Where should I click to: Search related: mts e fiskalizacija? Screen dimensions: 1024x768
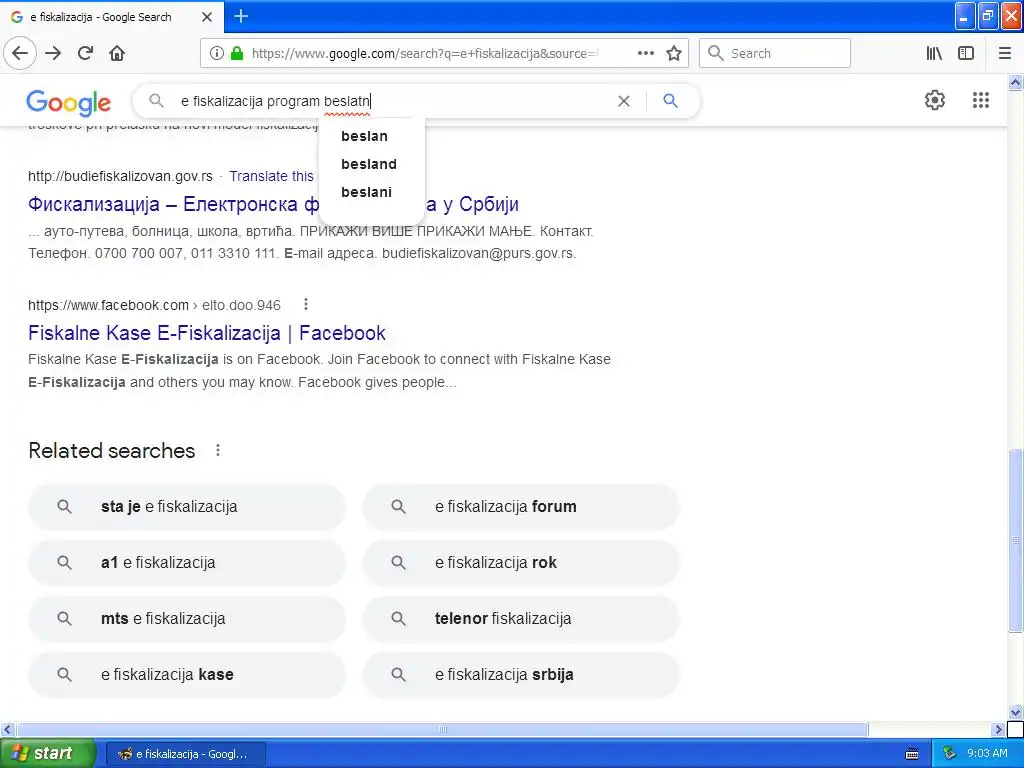(186, 618)
